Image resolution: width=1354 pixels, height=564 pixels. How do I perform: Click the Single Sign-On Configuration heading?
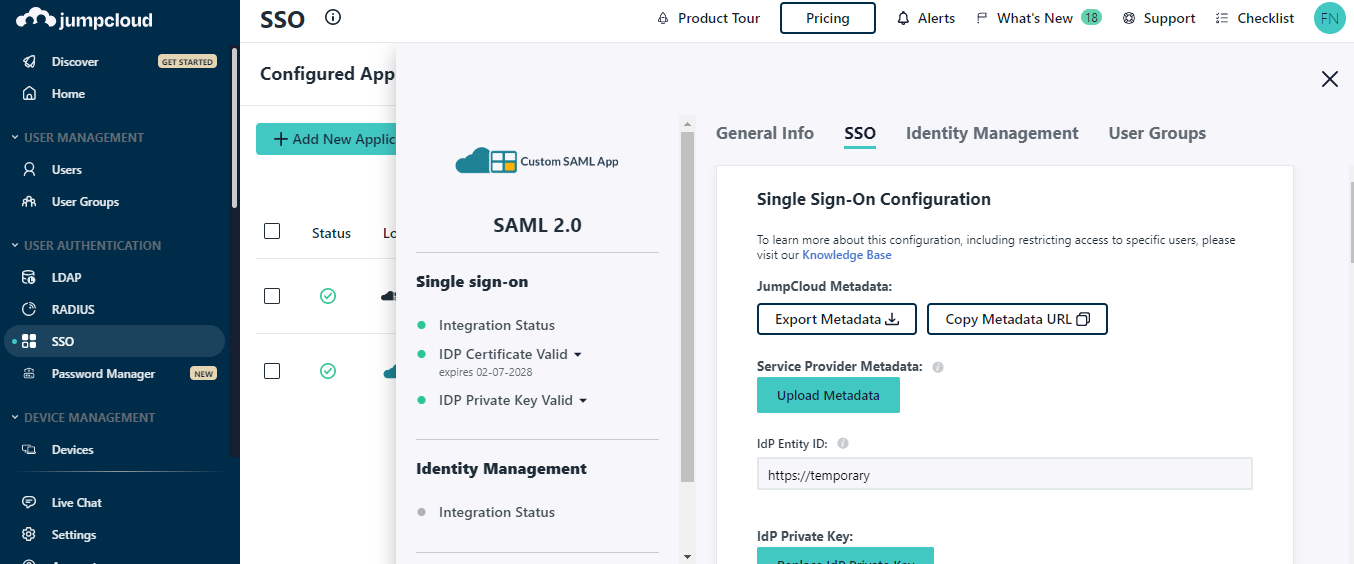click(x=874, y=199)
